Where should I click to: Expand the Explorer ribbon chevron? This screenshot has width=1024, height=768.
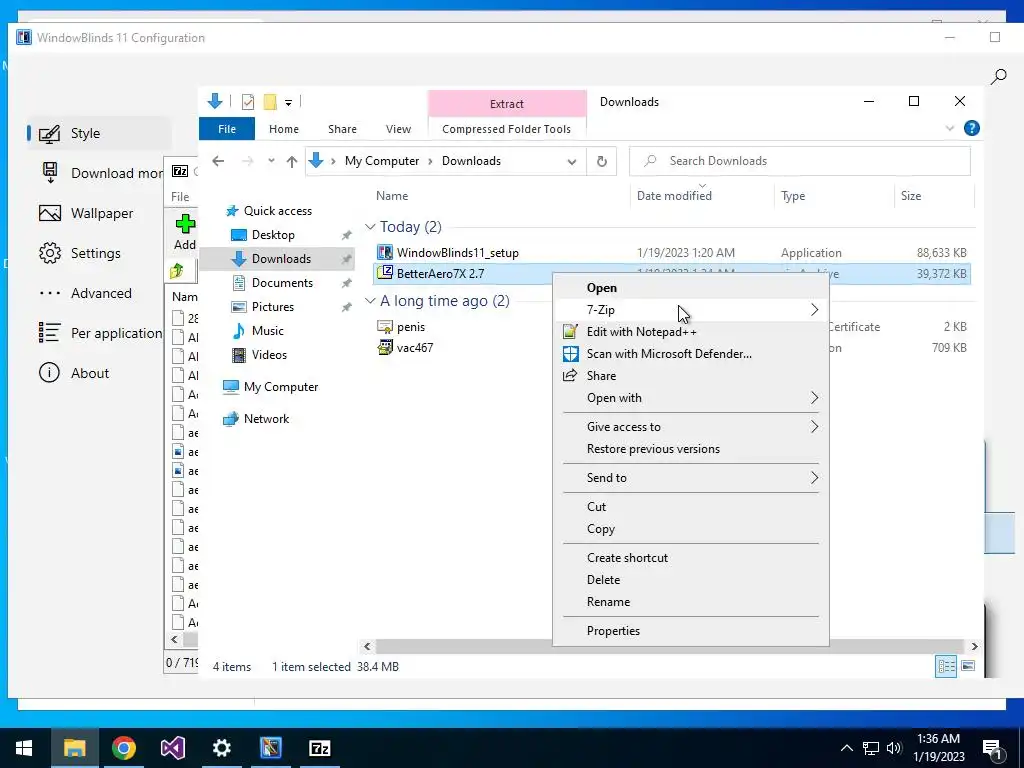950,128
